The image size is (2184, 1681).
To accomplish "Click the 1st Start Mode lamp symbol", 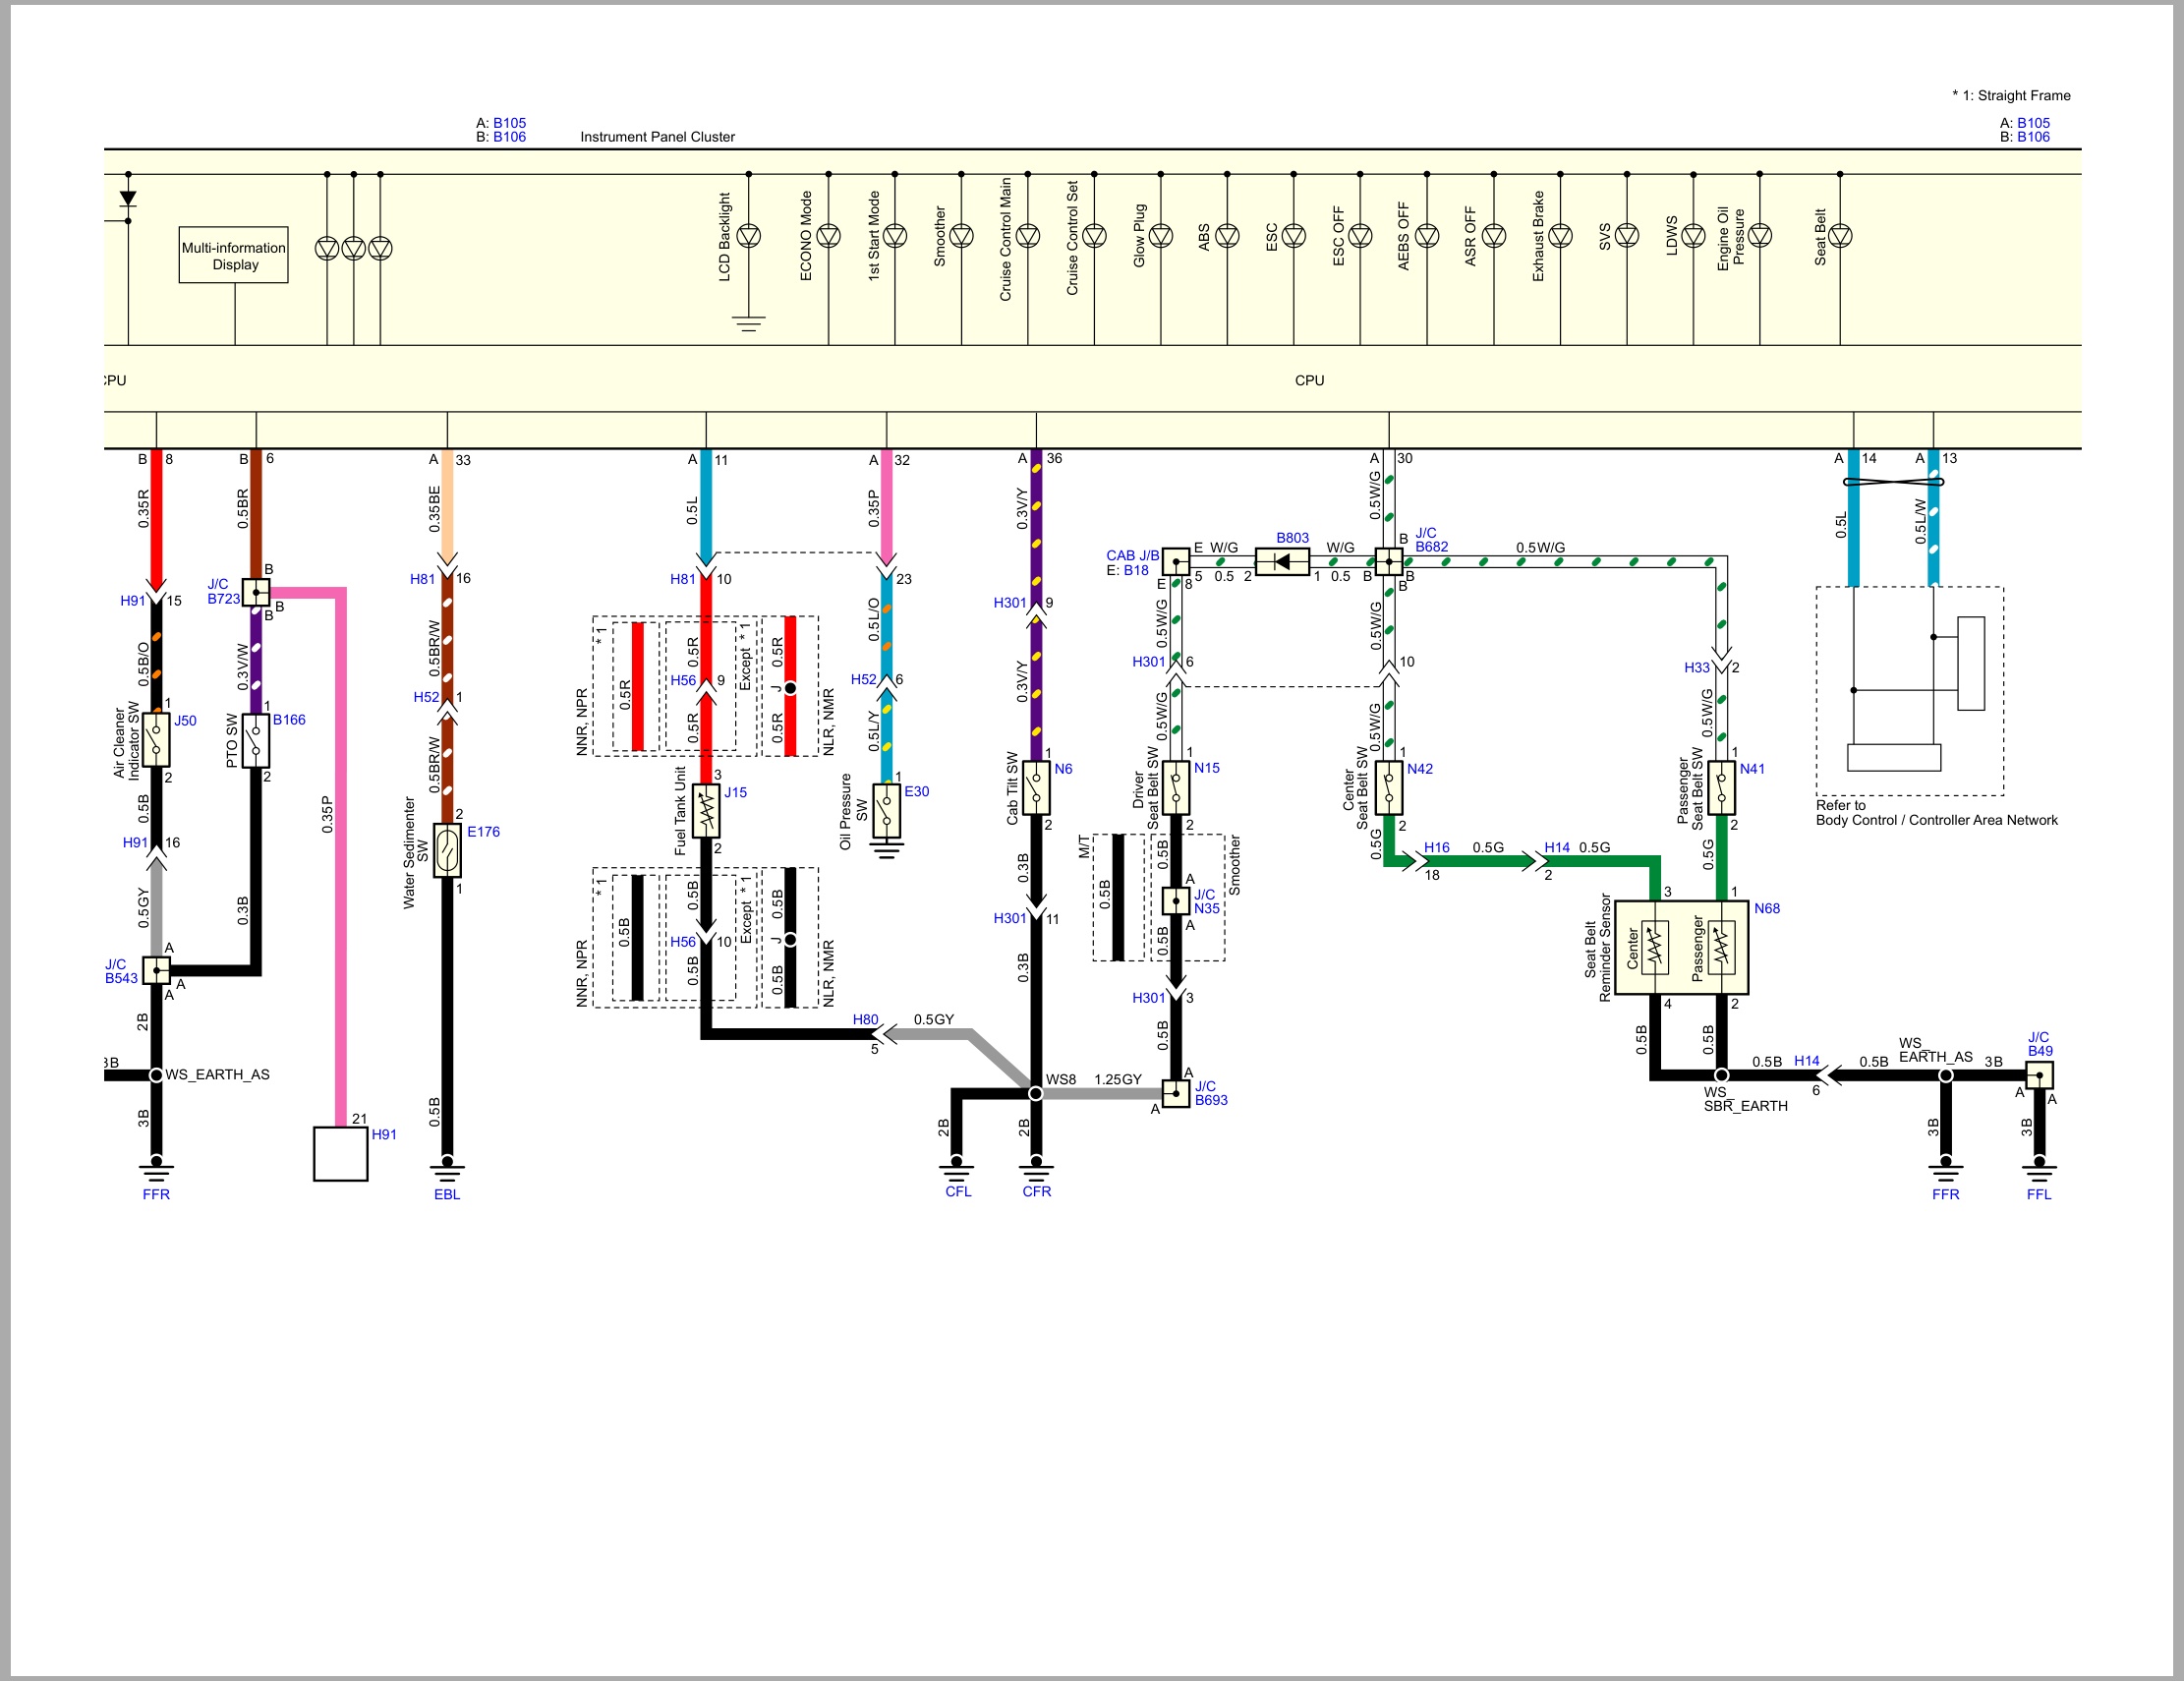I will tap(895, 236).
